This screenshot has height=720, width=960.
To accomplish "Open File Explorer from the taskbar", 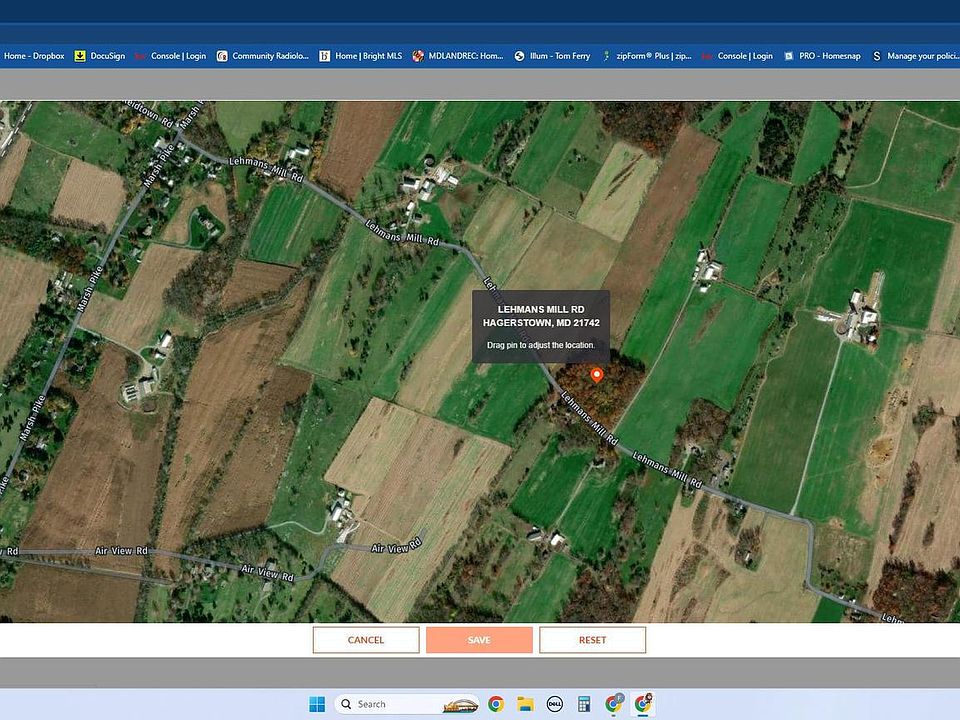I will click(x=525, y=704).
